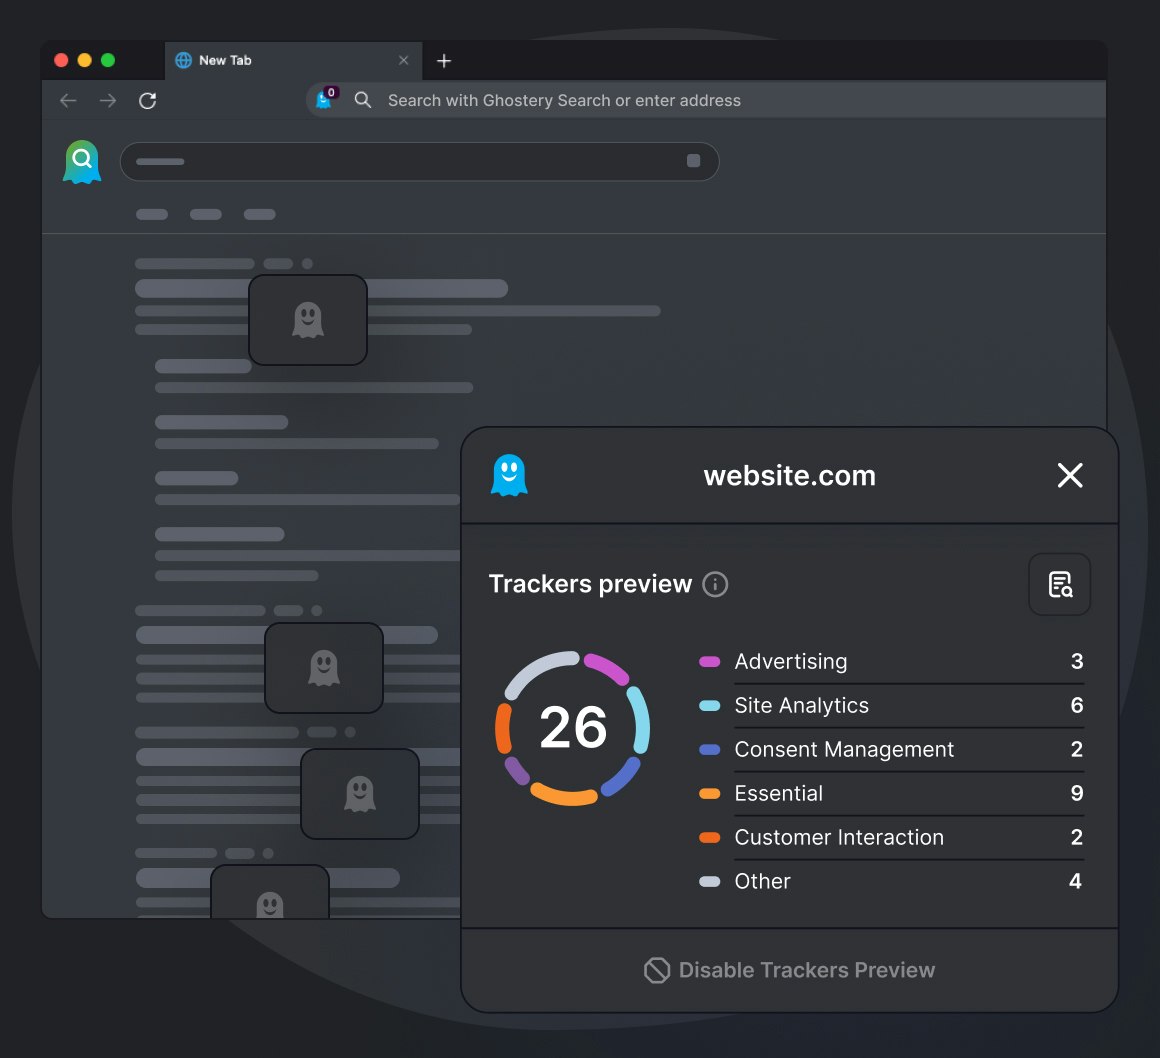Click the Ghostery search input field
The width and height of the screenshot is (1160, 1058).
coord(419,161)
